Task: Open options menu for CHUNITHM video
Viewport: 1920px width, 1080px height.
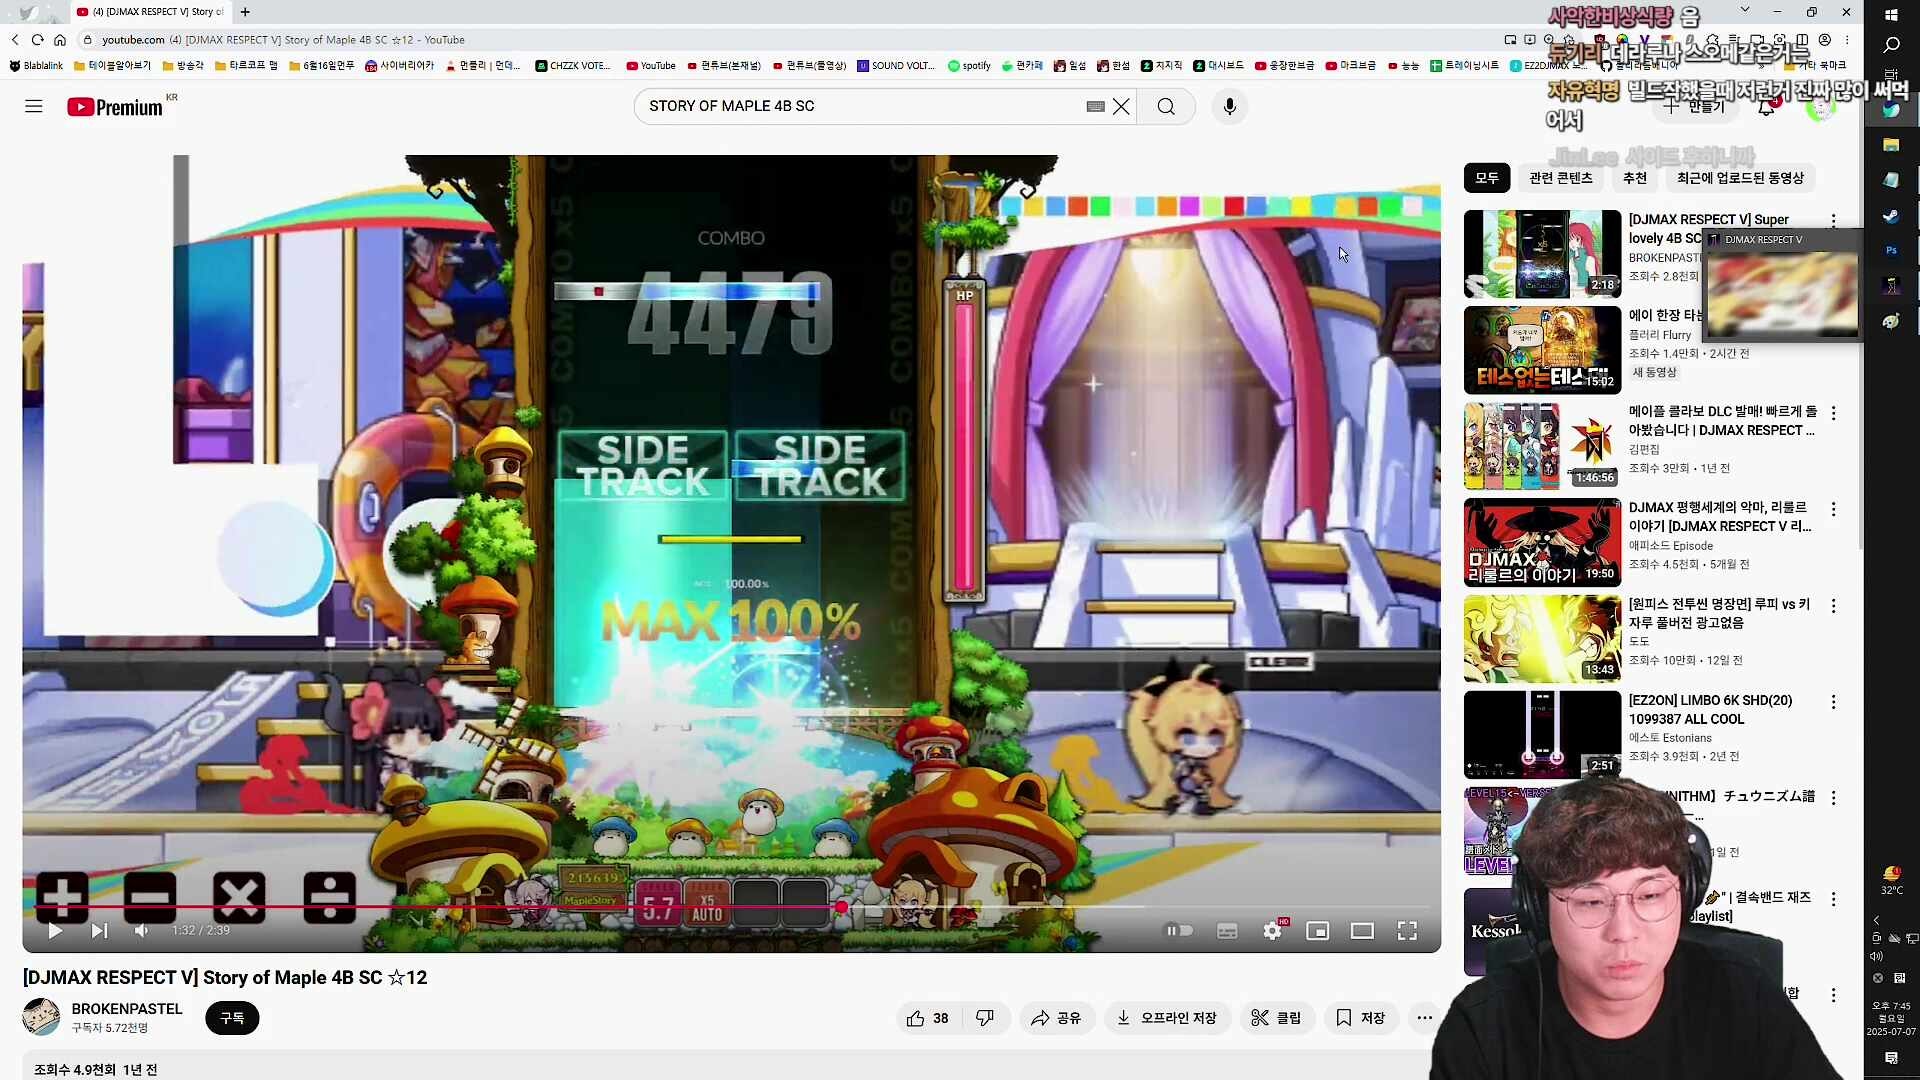Action: 1833,798
